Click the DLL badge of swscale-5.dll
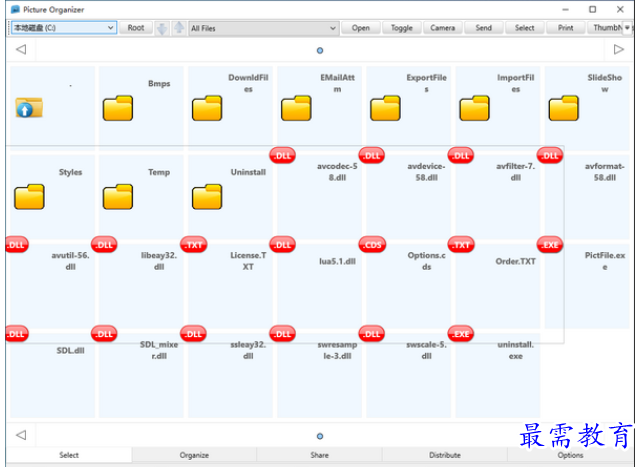Screen dimensions: 641x467 click(372, 334)
